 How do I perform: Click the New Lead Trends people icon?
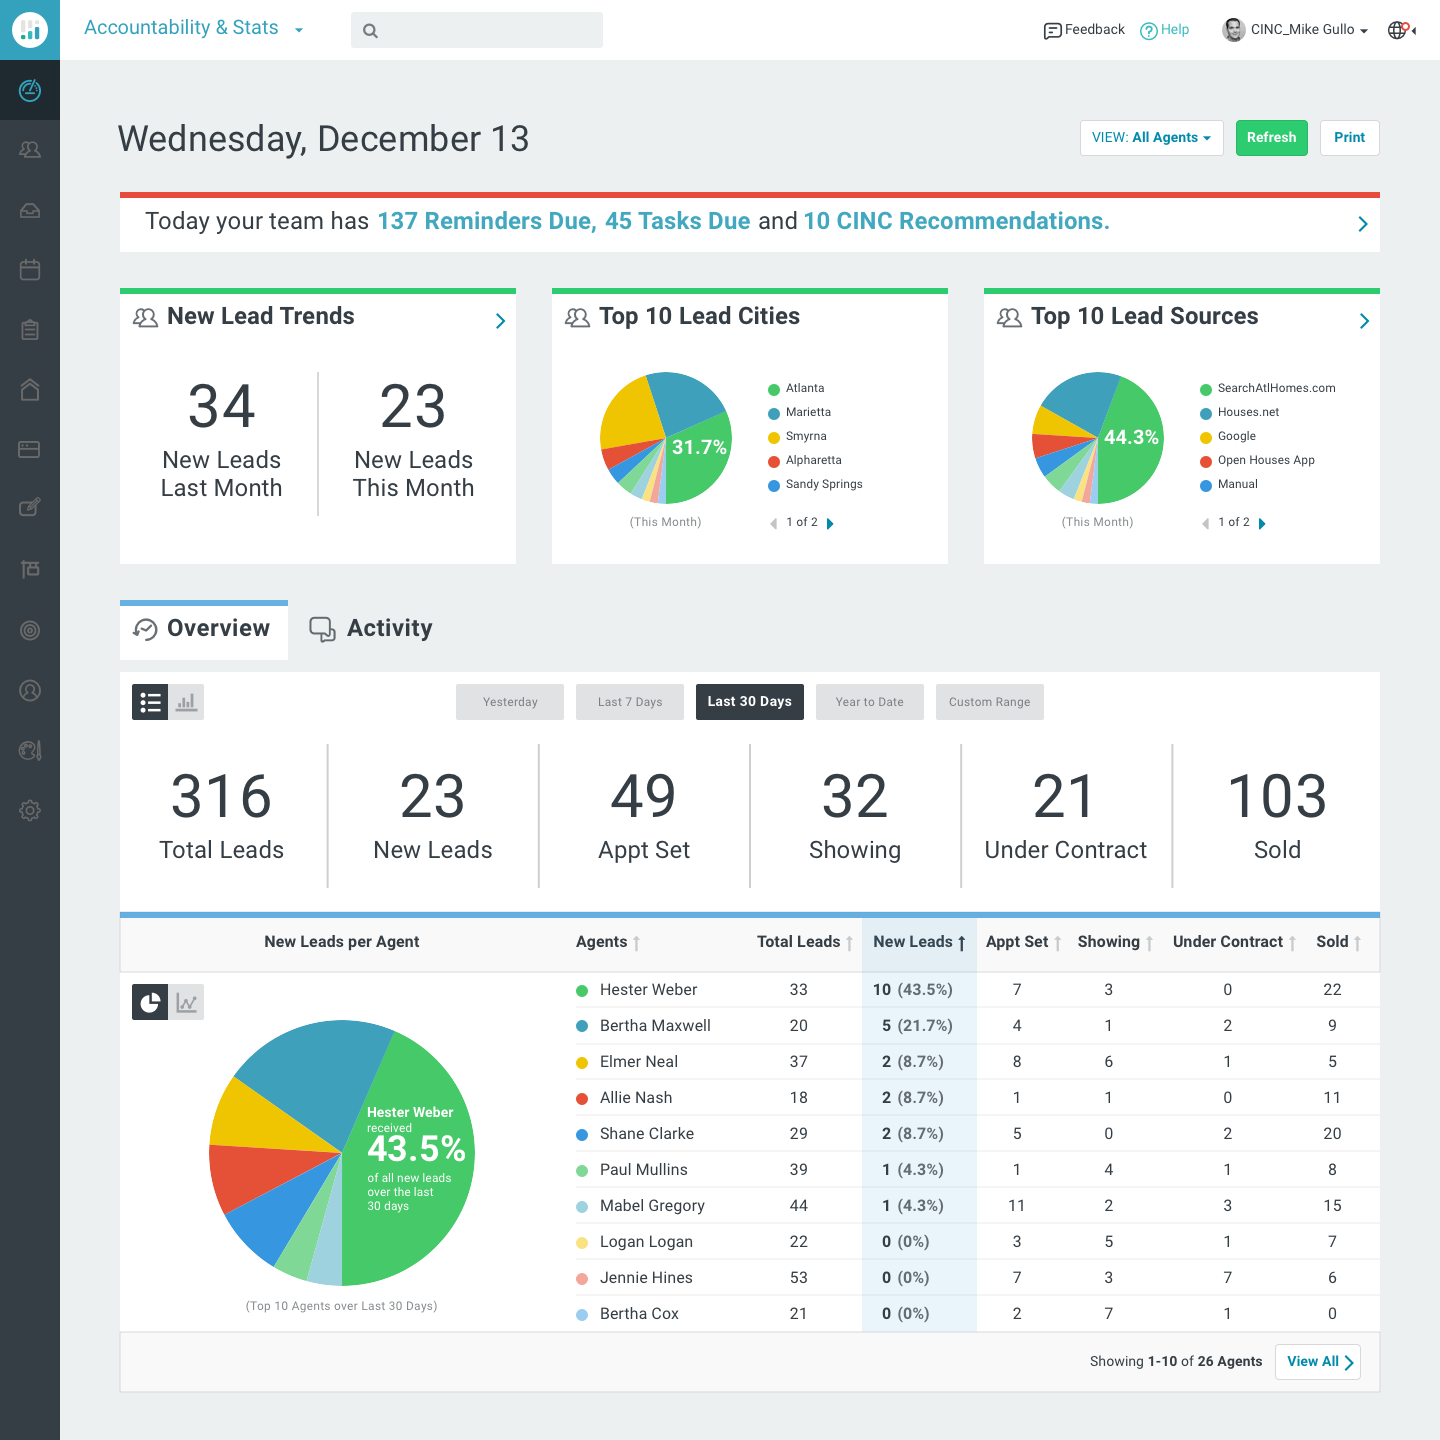coord(146,318)
